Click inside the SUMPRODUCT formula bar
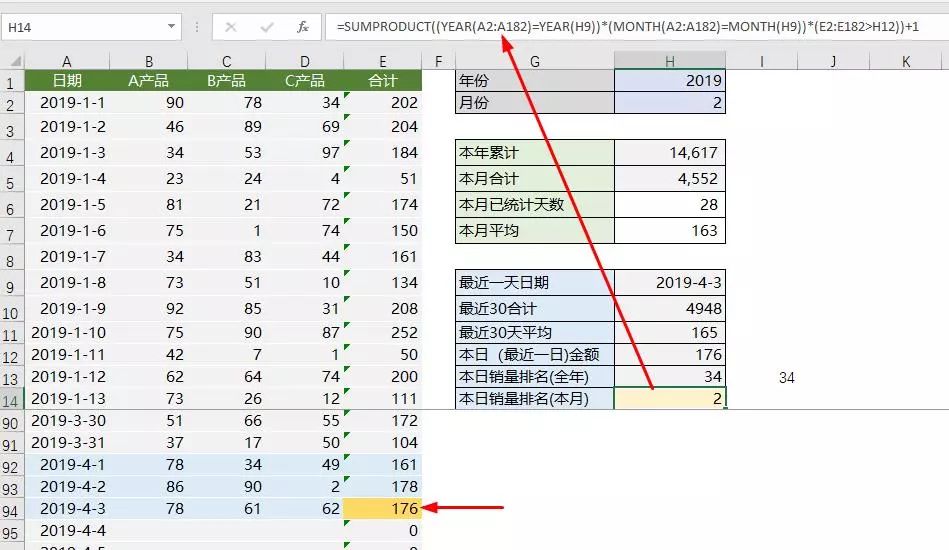 tap(635, 27)
